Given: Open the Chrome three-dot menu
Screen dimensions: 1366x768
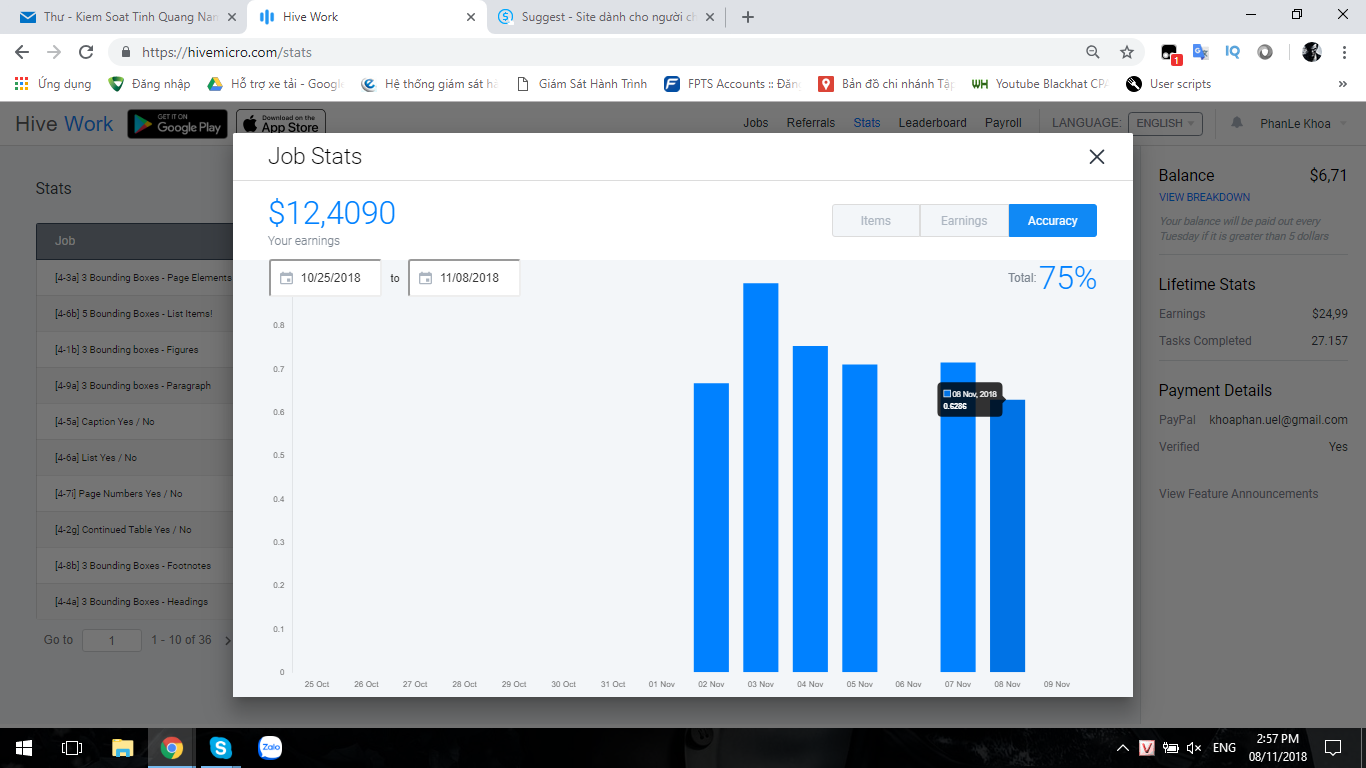Looking at the screenshot, I should [1343, 52].
